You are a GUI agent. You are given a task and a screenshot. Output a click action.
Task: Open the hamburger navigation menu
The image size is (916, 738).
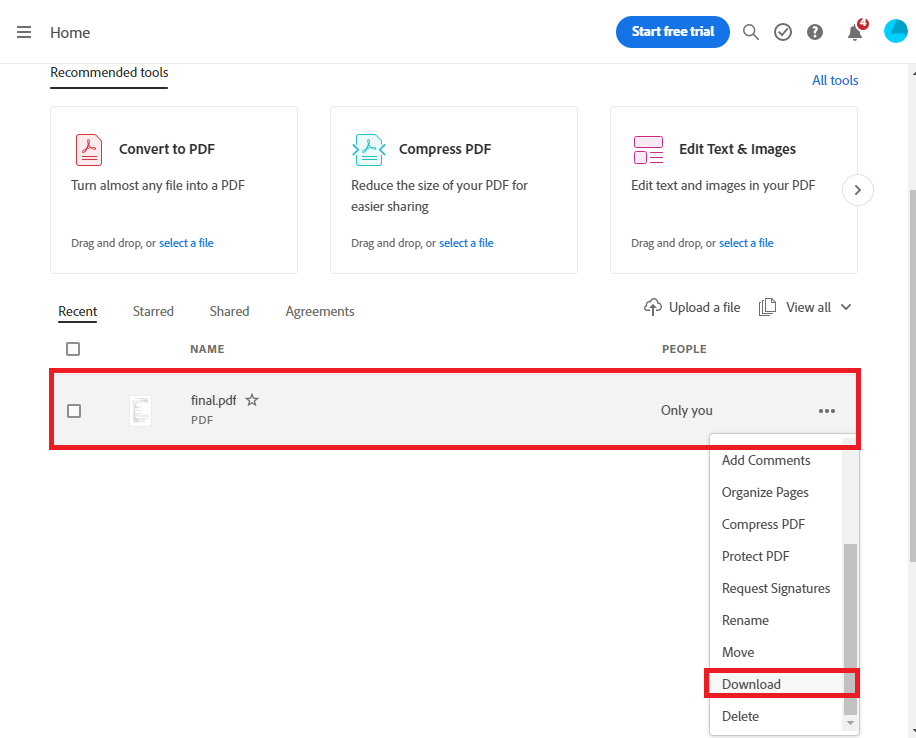pyautogui.click(x=24, y=32)
